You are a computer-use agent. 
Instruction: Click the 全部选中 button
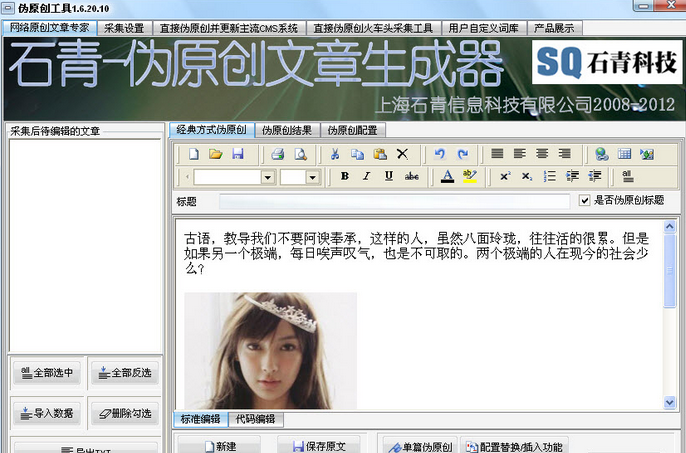(47, 373)
